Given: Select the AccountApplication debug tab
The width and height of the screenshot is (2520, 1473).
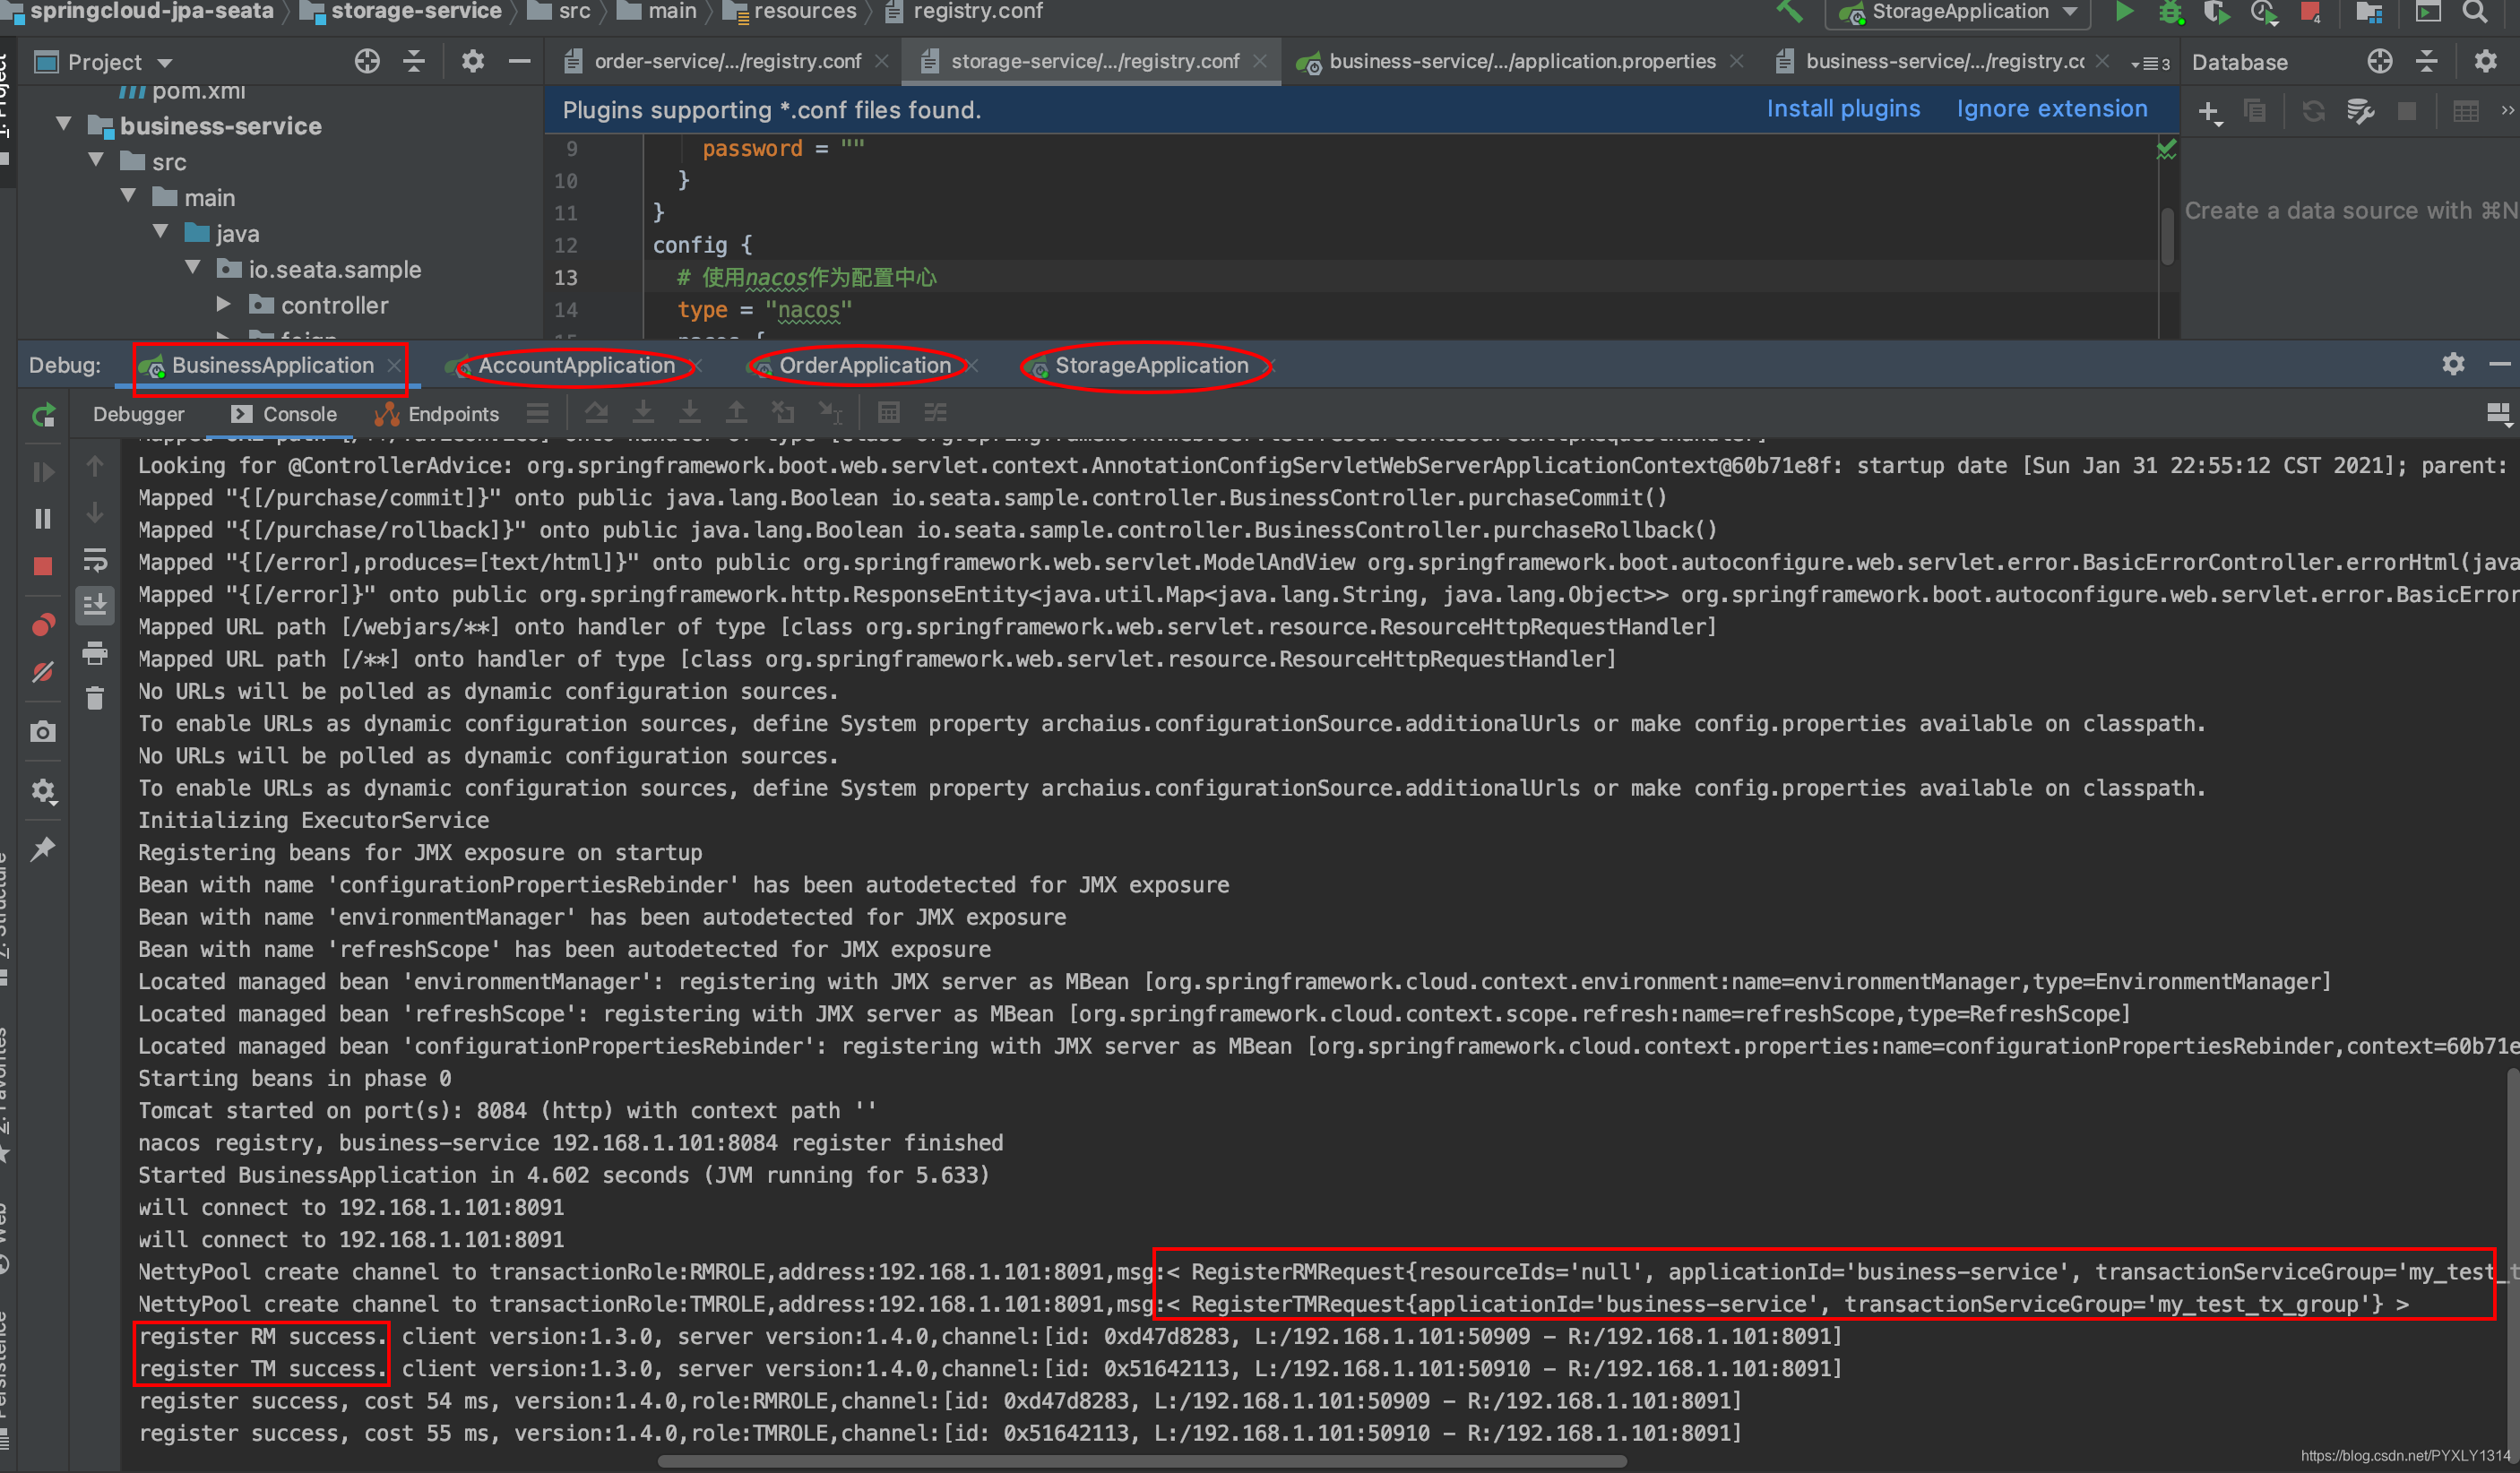Looking at the screenshot, I should coord(576,365).
